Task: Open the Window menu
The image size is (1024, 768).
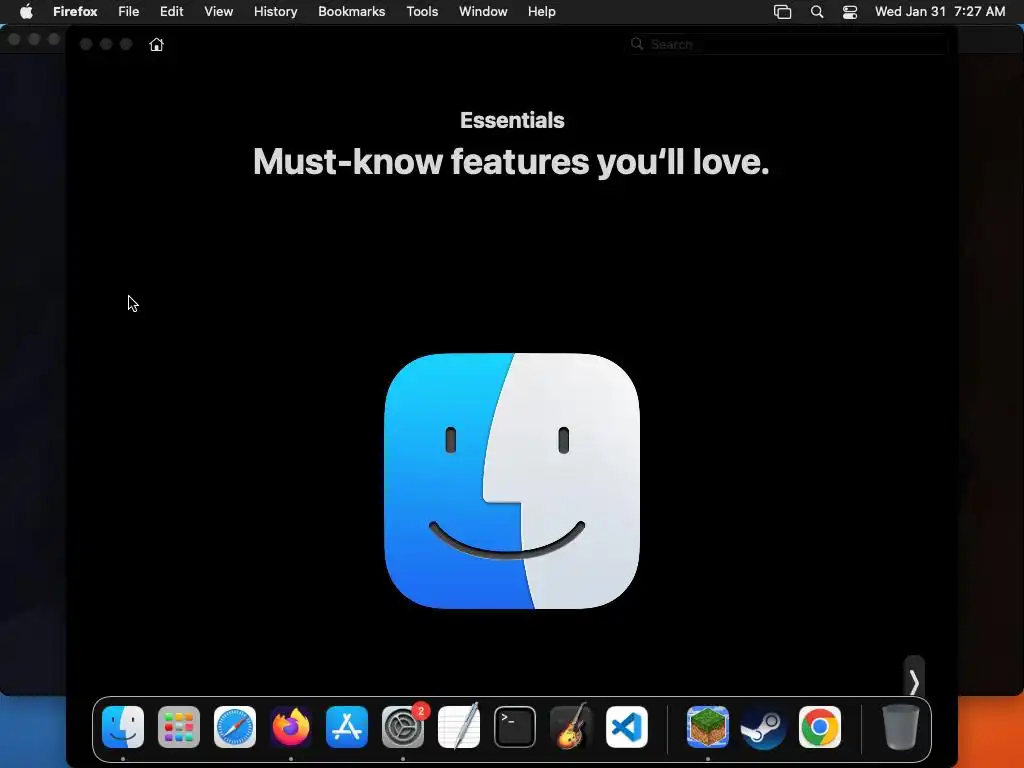Action: [483, 11]
